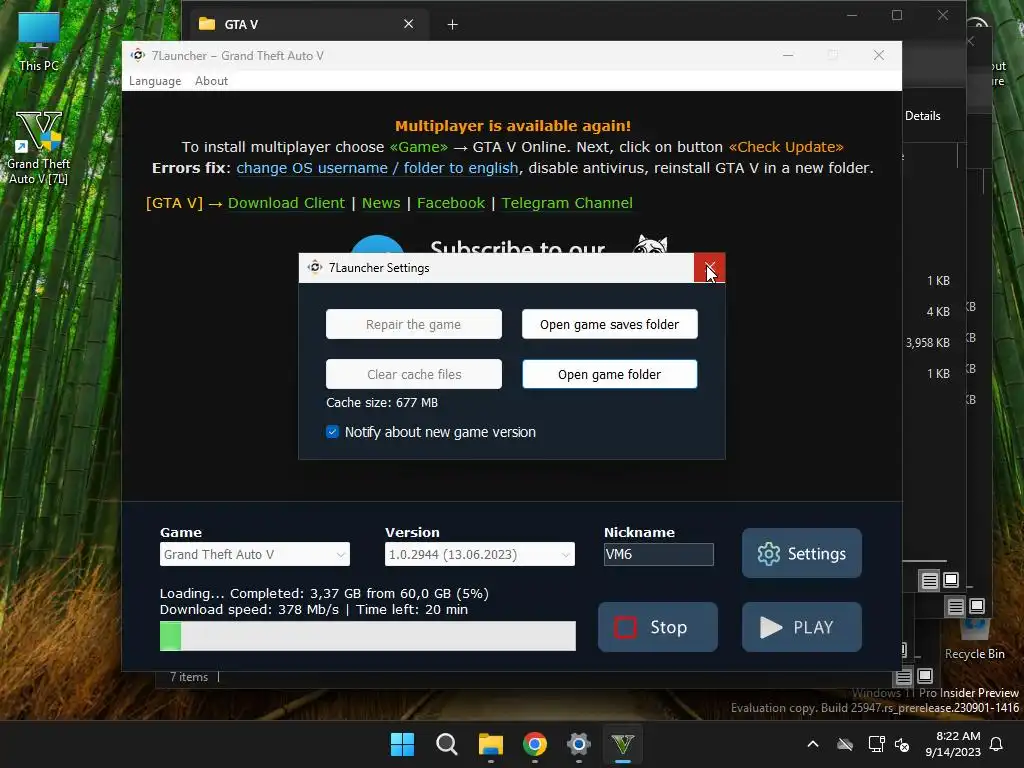Open the notification bell in the taskbar
This screenshot has width=1024, height=768.
997,744
